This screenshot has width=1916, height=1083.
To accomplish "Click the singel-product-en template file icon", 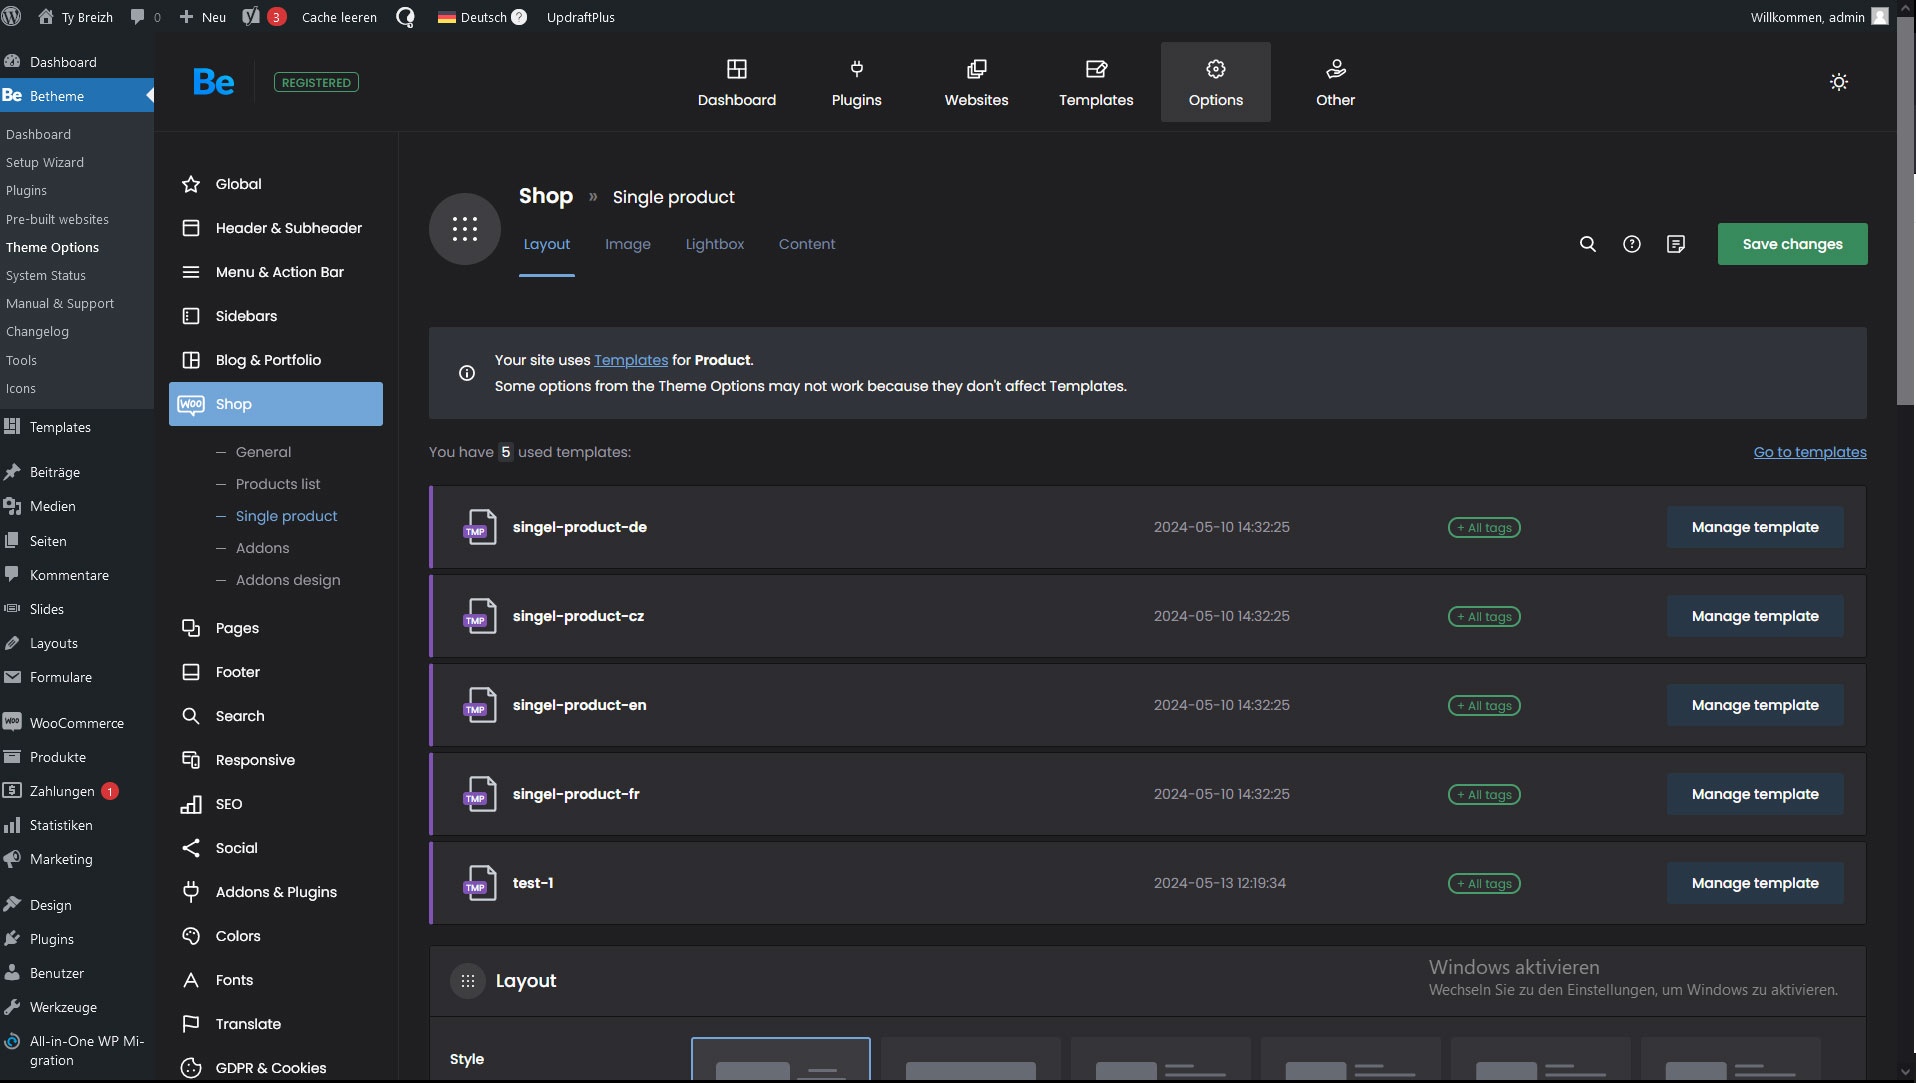I will pyautogui.click(x=479, y=705).
